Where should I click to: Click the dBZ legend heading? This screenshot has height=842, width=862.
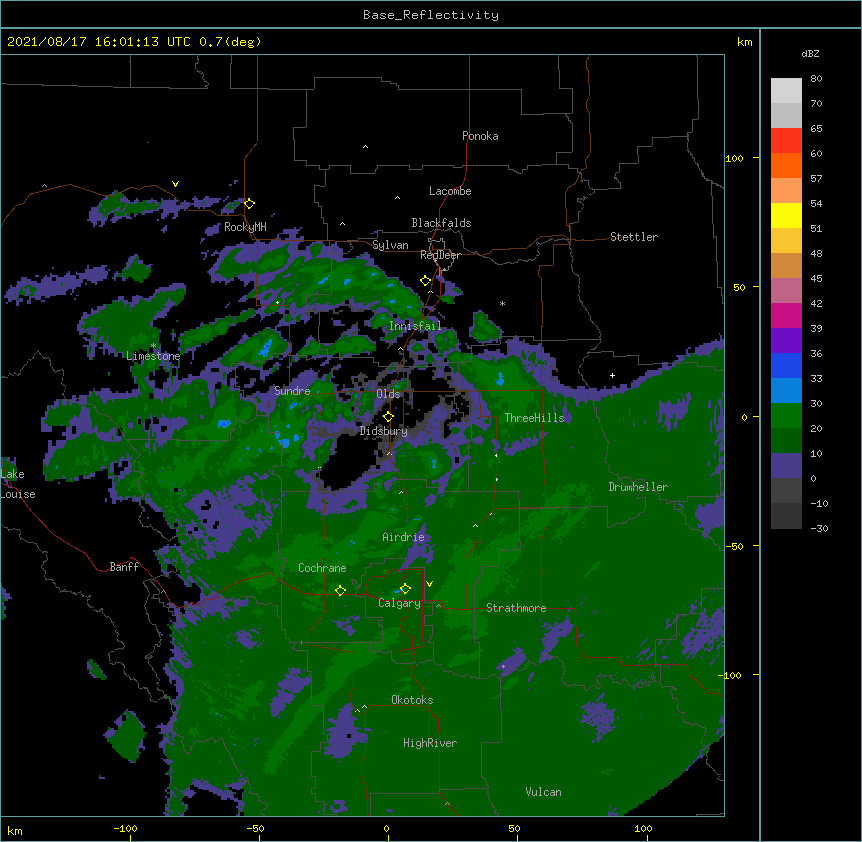point(810,53)
